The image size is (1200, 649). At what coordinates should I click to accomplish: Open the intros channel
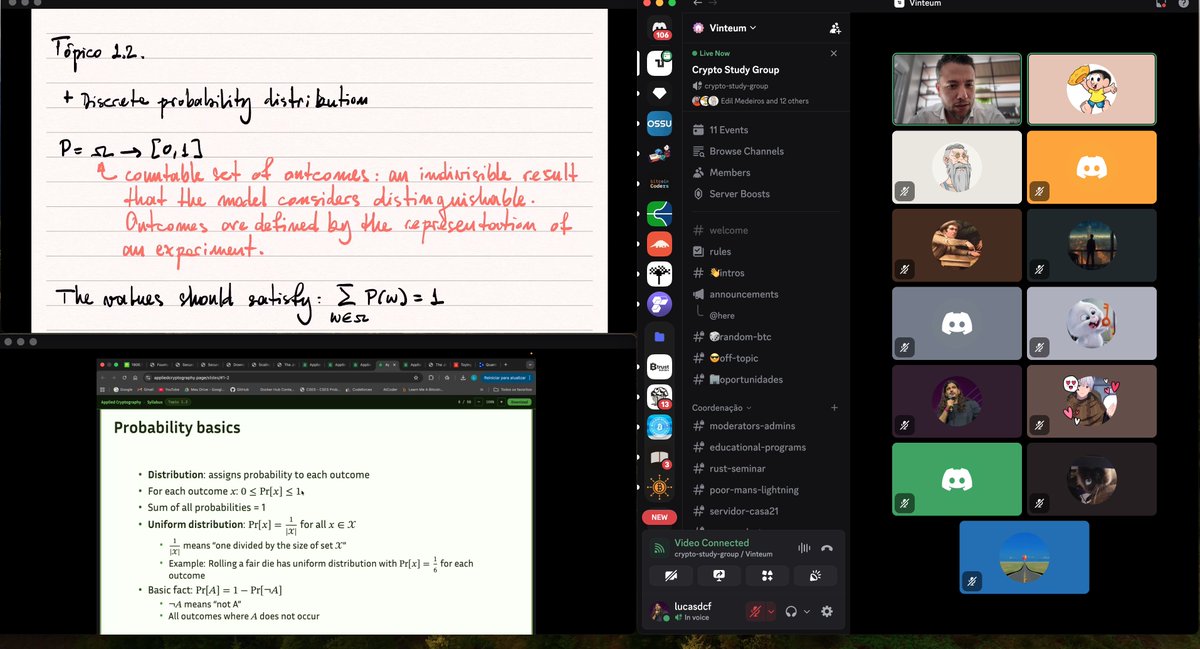click(x=766, y=273)
